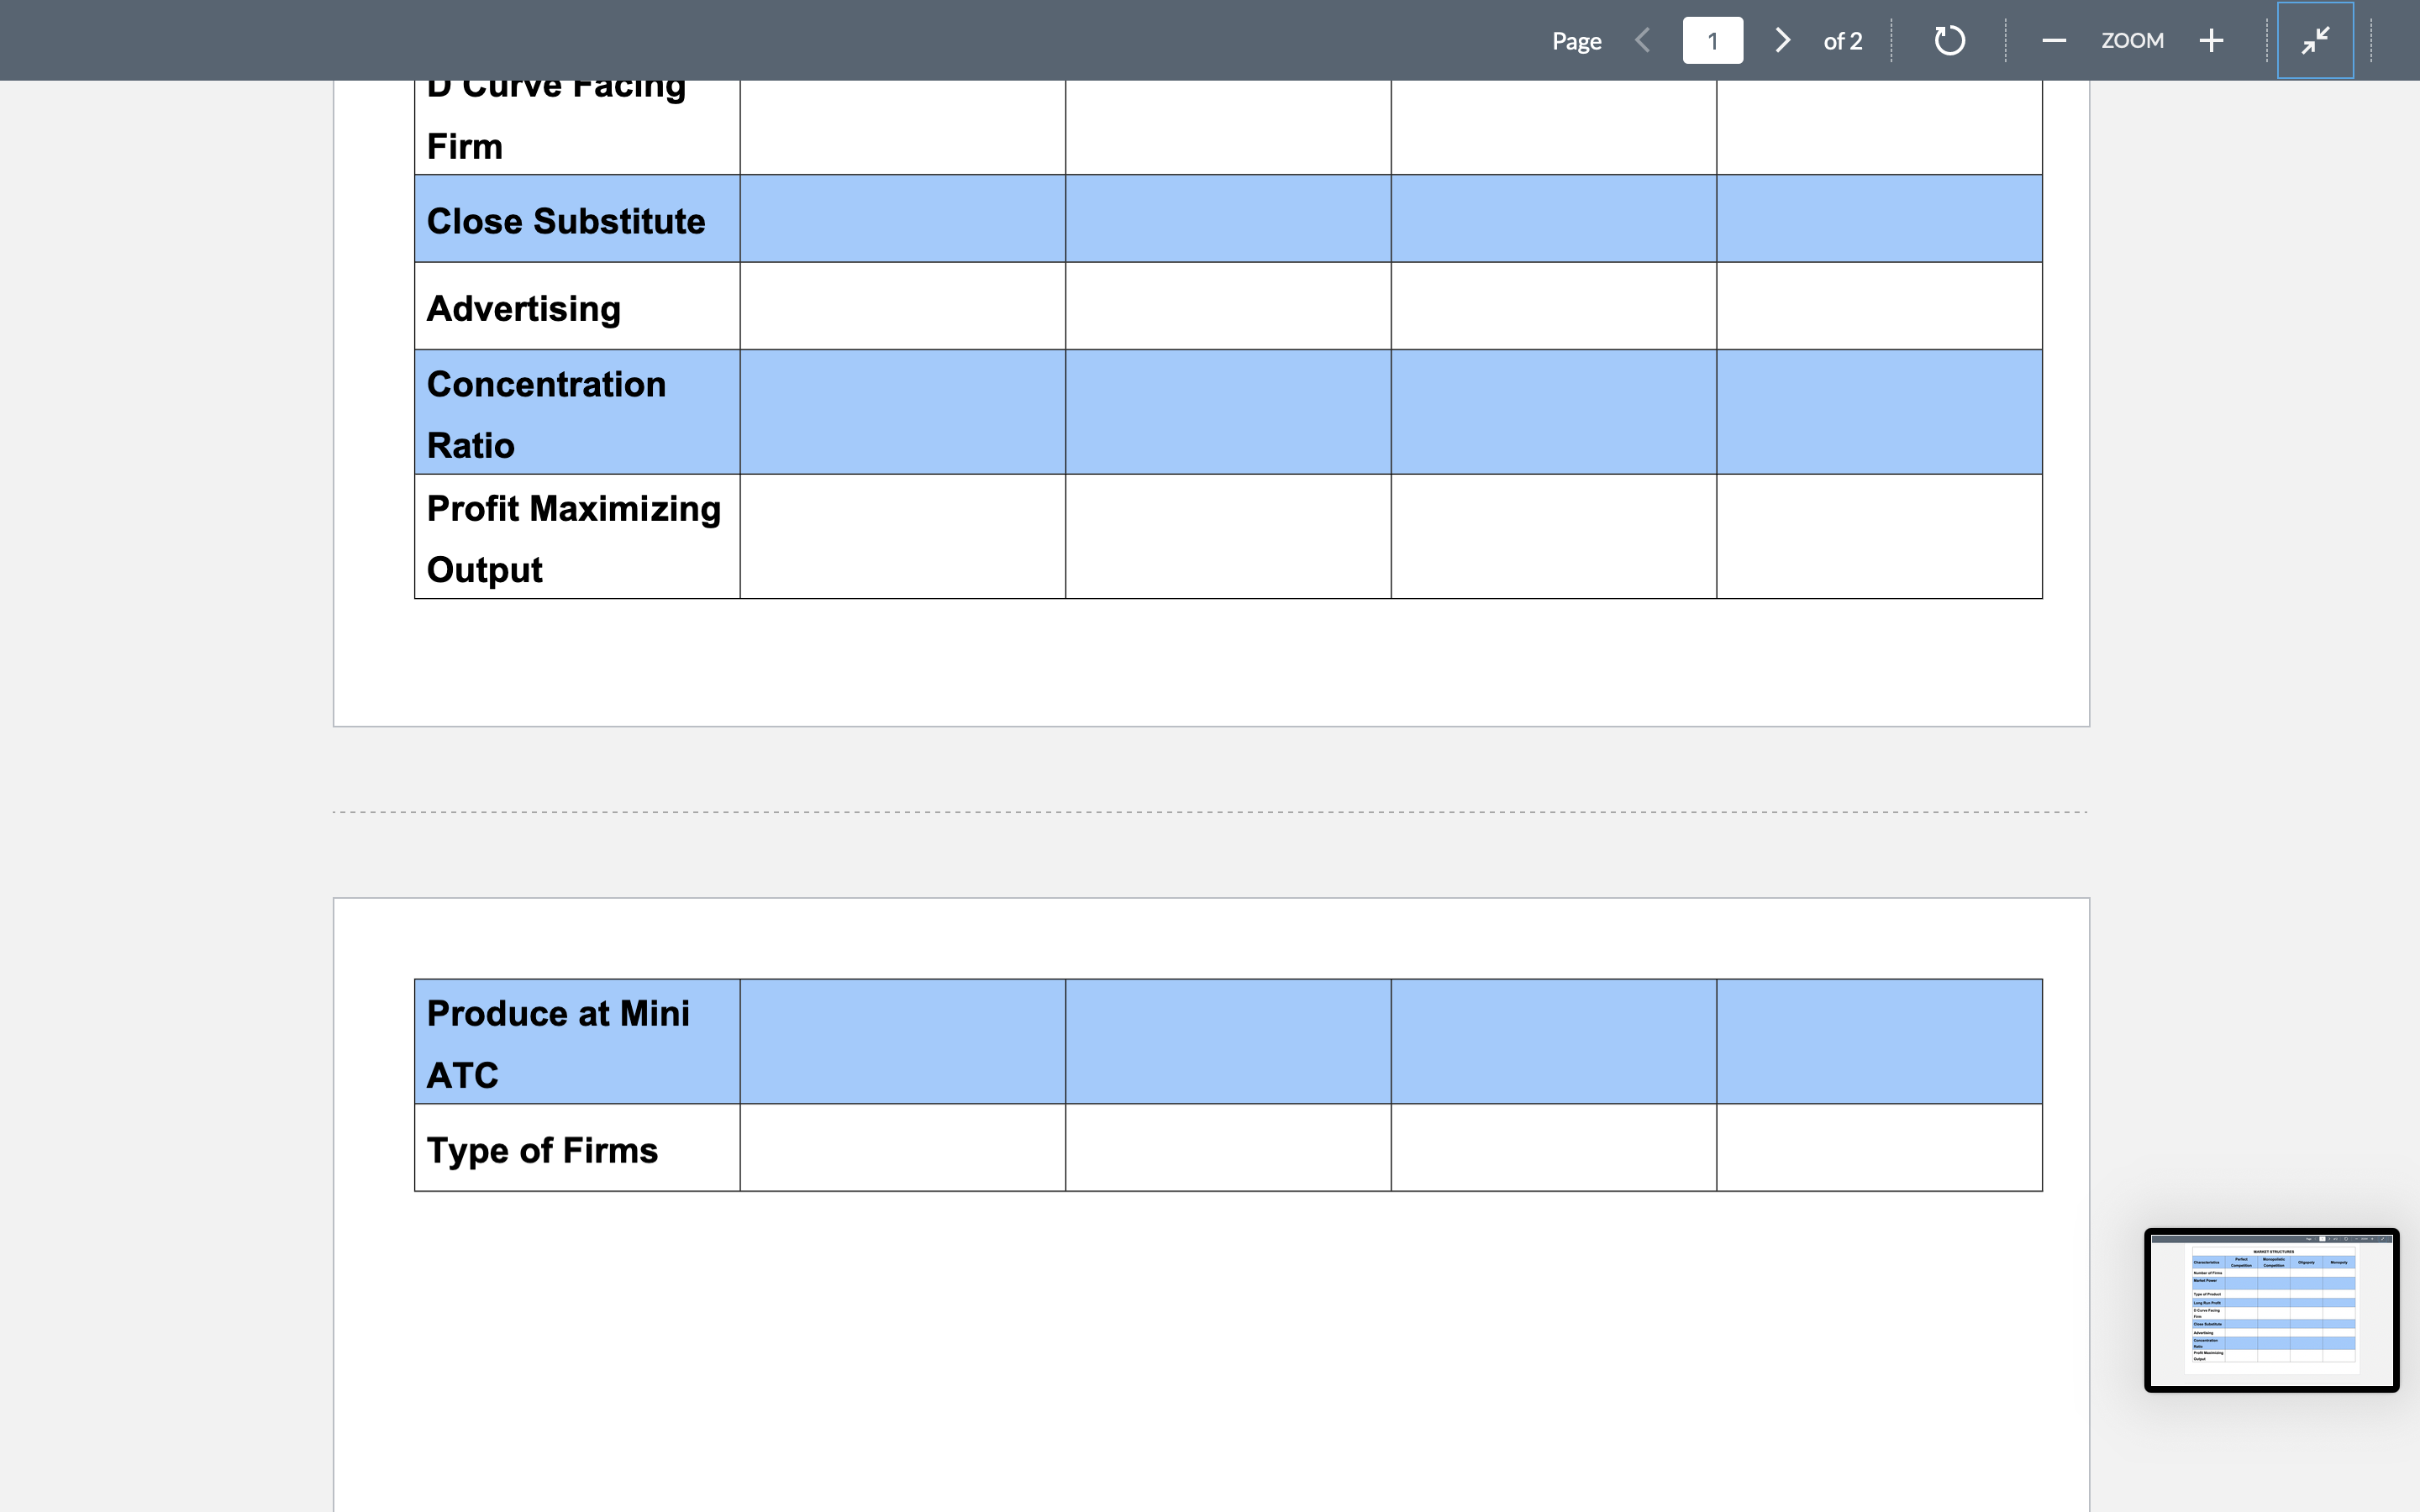Screen dimensions: 2420x1512
Task: Click the 'of 2' page count label
Action: [1843, 40]
